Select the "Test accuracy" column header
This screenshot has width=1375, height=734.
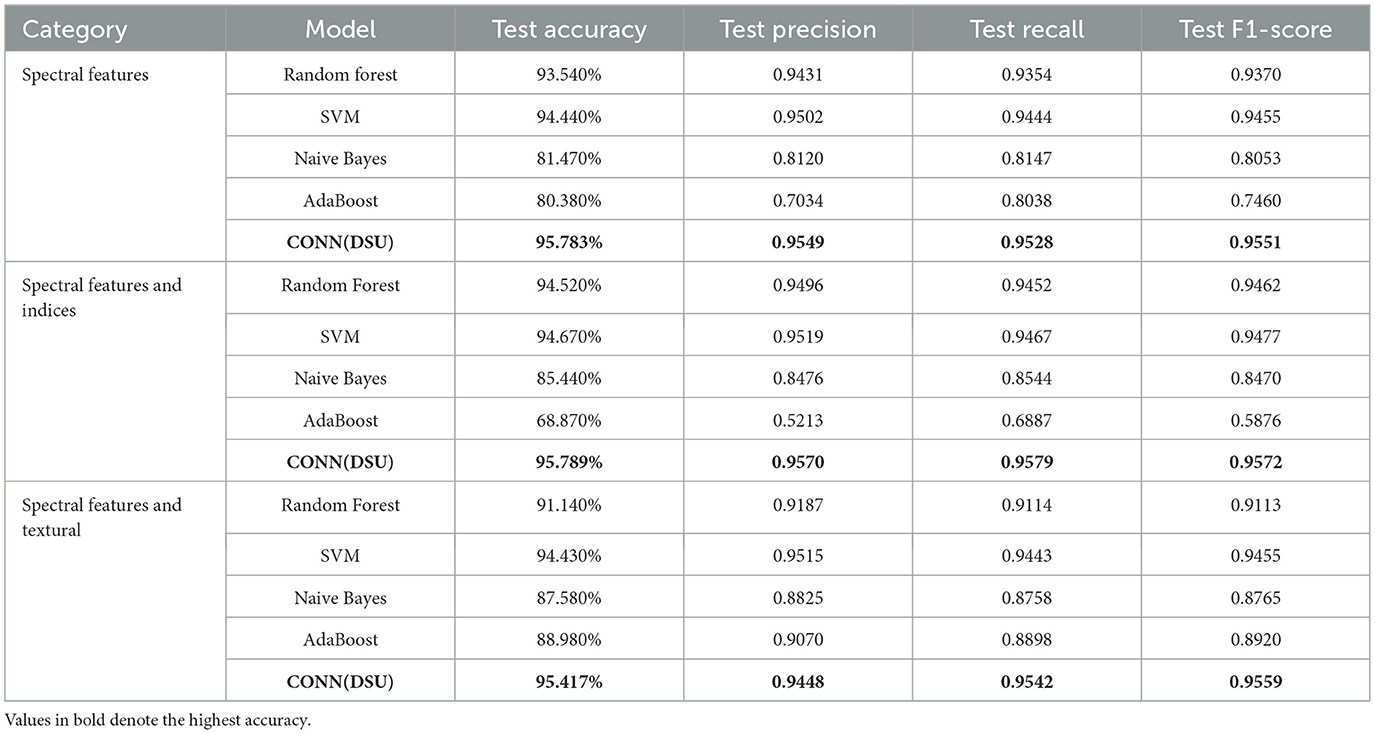pyautogui.click(x=569, y=30)
